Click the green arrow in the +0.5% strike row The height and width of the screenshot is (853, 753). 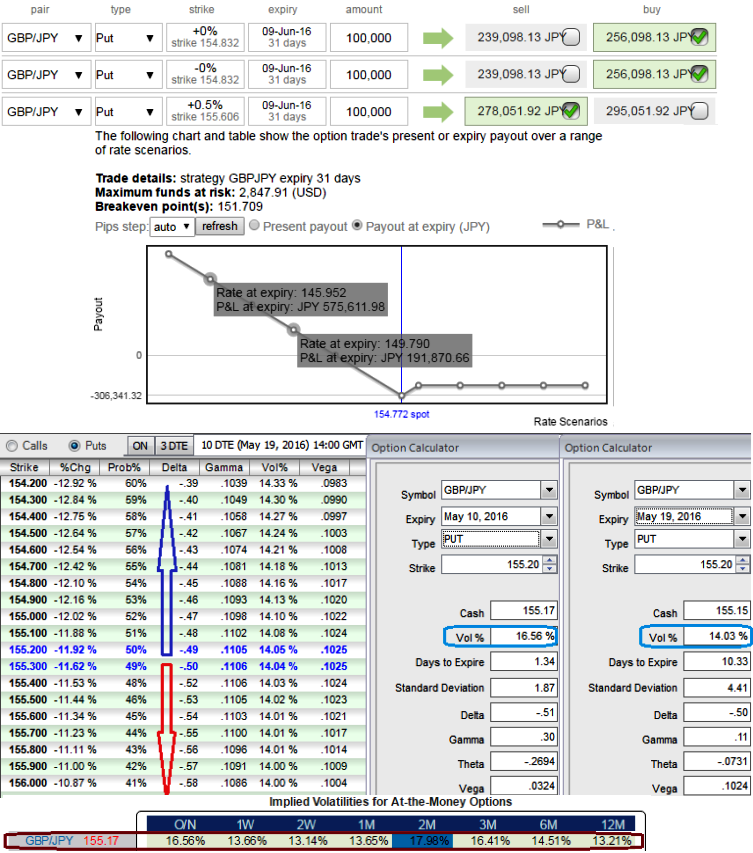pyautogui.click(x=437, y=111)
